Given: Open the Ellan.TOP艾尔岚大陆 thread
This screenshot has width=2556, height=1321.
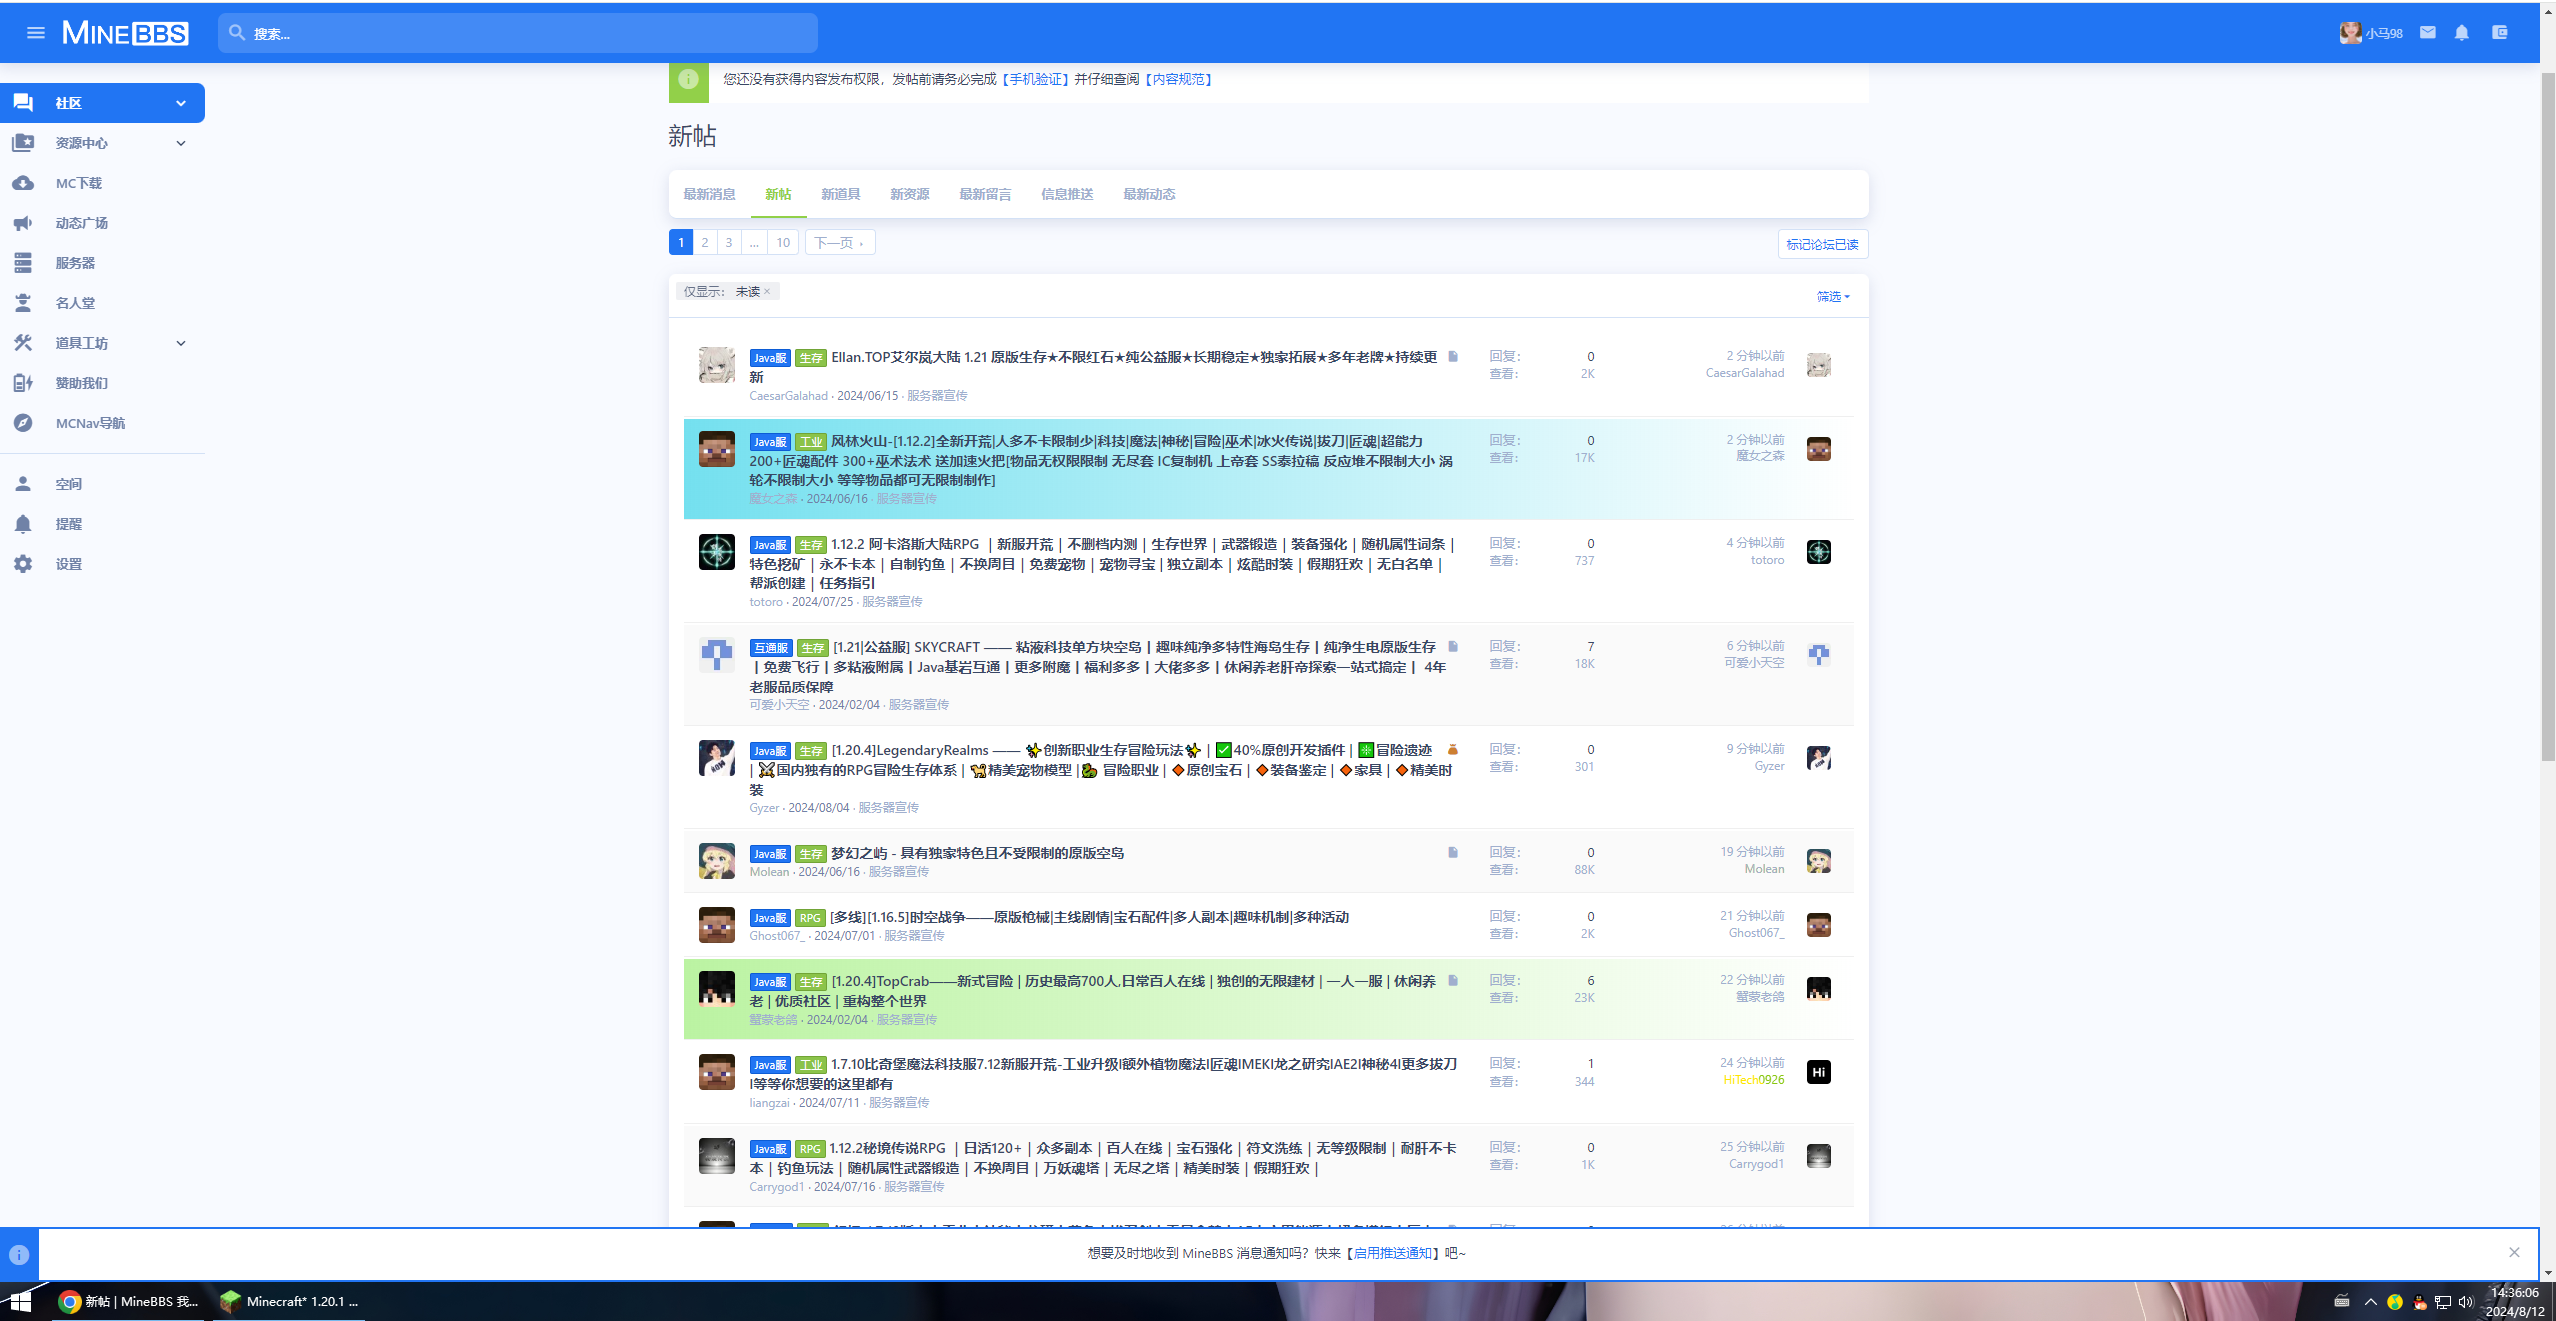Looking at the screenshot, I should (1093, 367).
